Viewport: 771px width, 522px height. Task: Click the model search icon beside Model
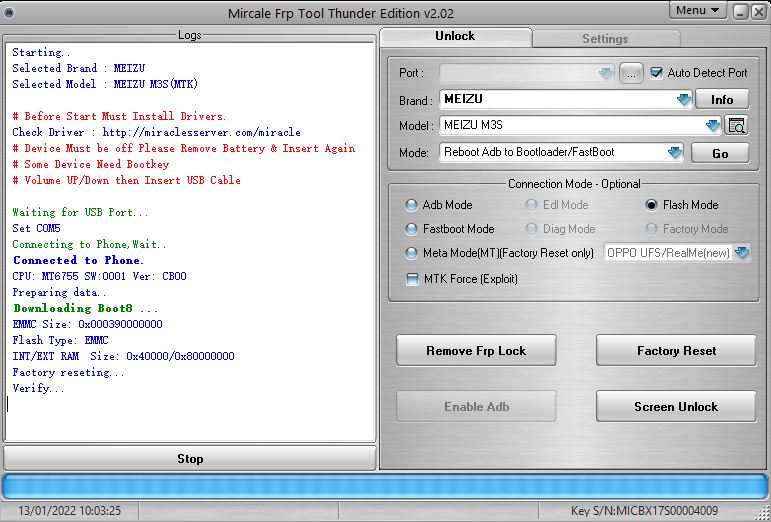[736, 126]
